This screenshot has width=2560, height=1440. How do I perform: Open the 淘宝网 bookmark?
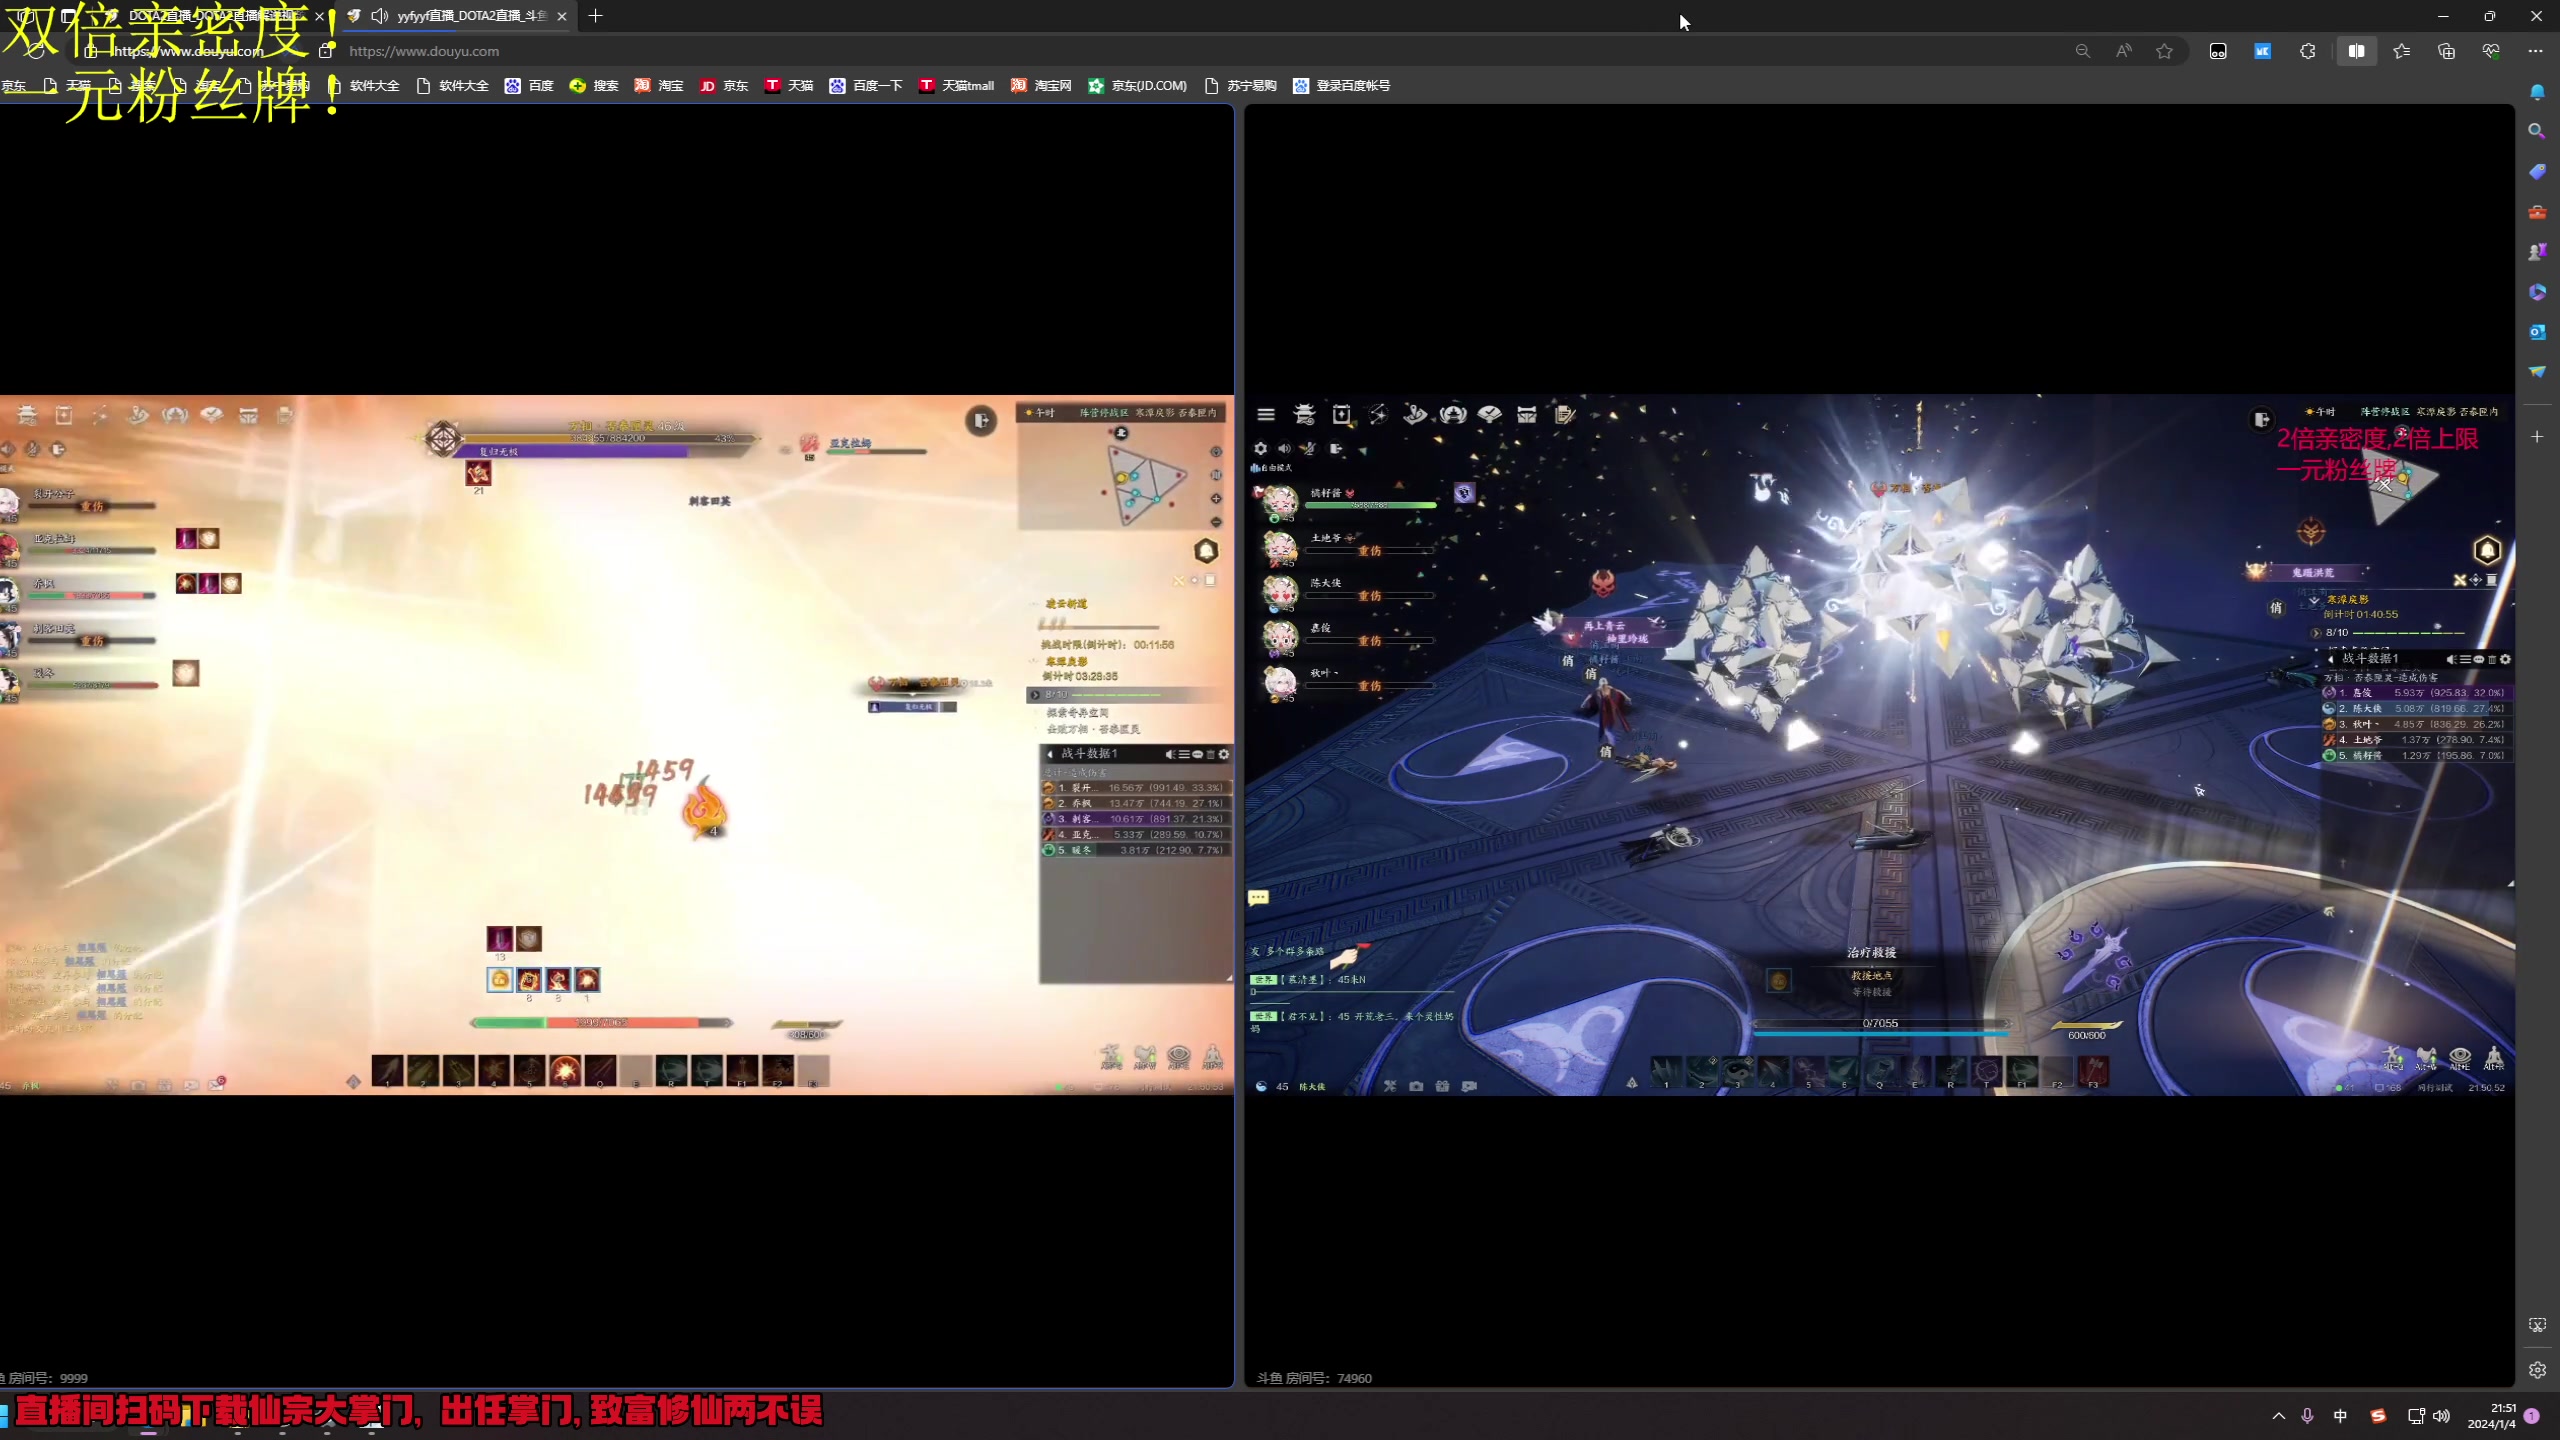pyautogui.click(x=1041, y=86)
